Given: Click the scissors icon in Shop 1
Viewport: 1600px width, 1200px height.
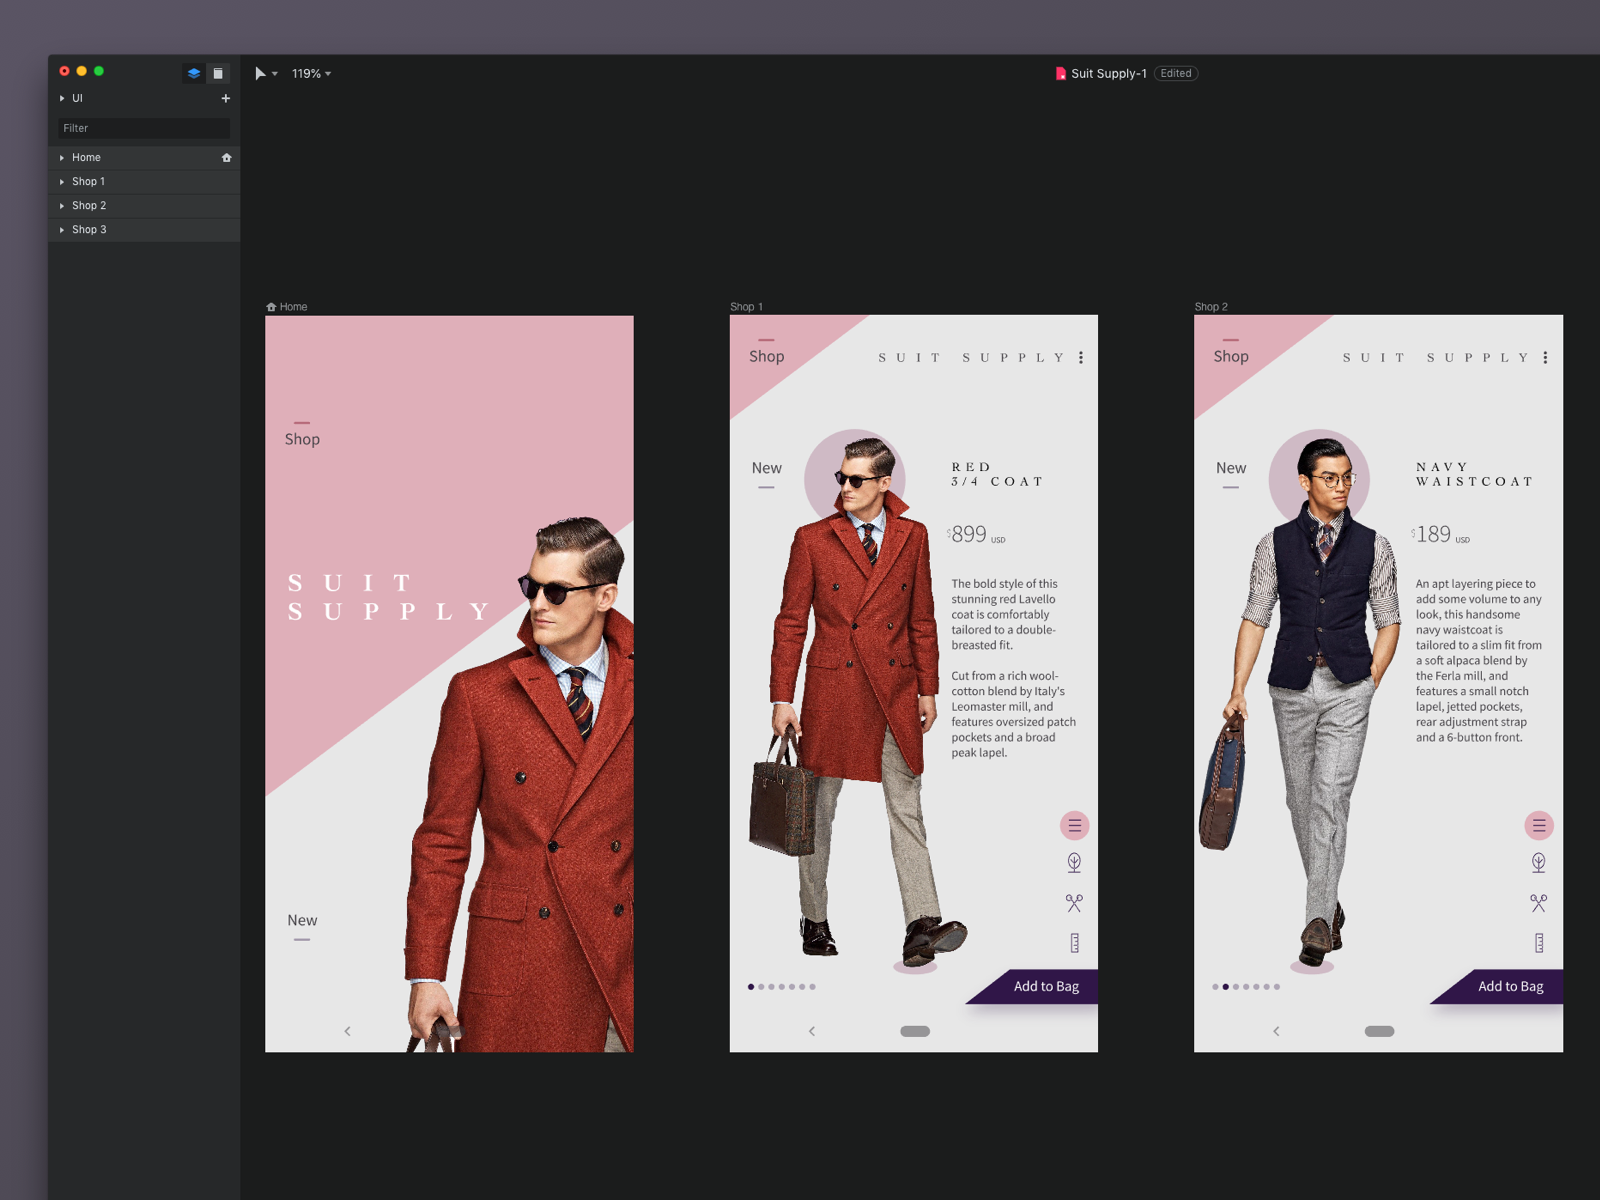Looking at the screenshot, I should [x=1074, y=903].
